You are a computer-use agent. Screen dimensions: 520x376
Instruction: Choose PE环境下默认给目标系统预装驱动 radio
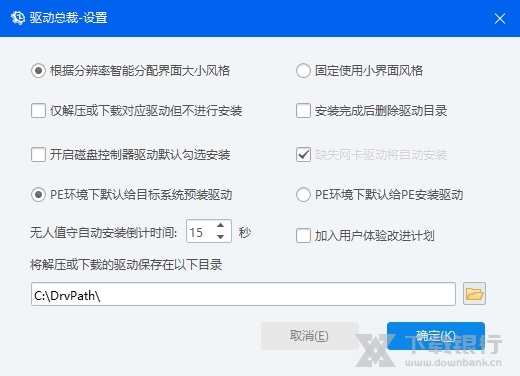point(38,195)
